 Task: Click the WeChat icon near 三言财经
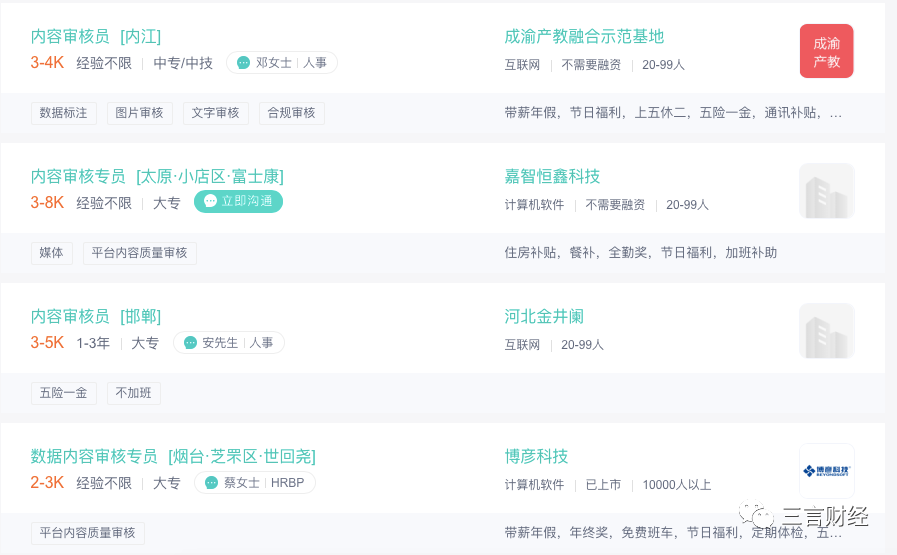[756, 514]
